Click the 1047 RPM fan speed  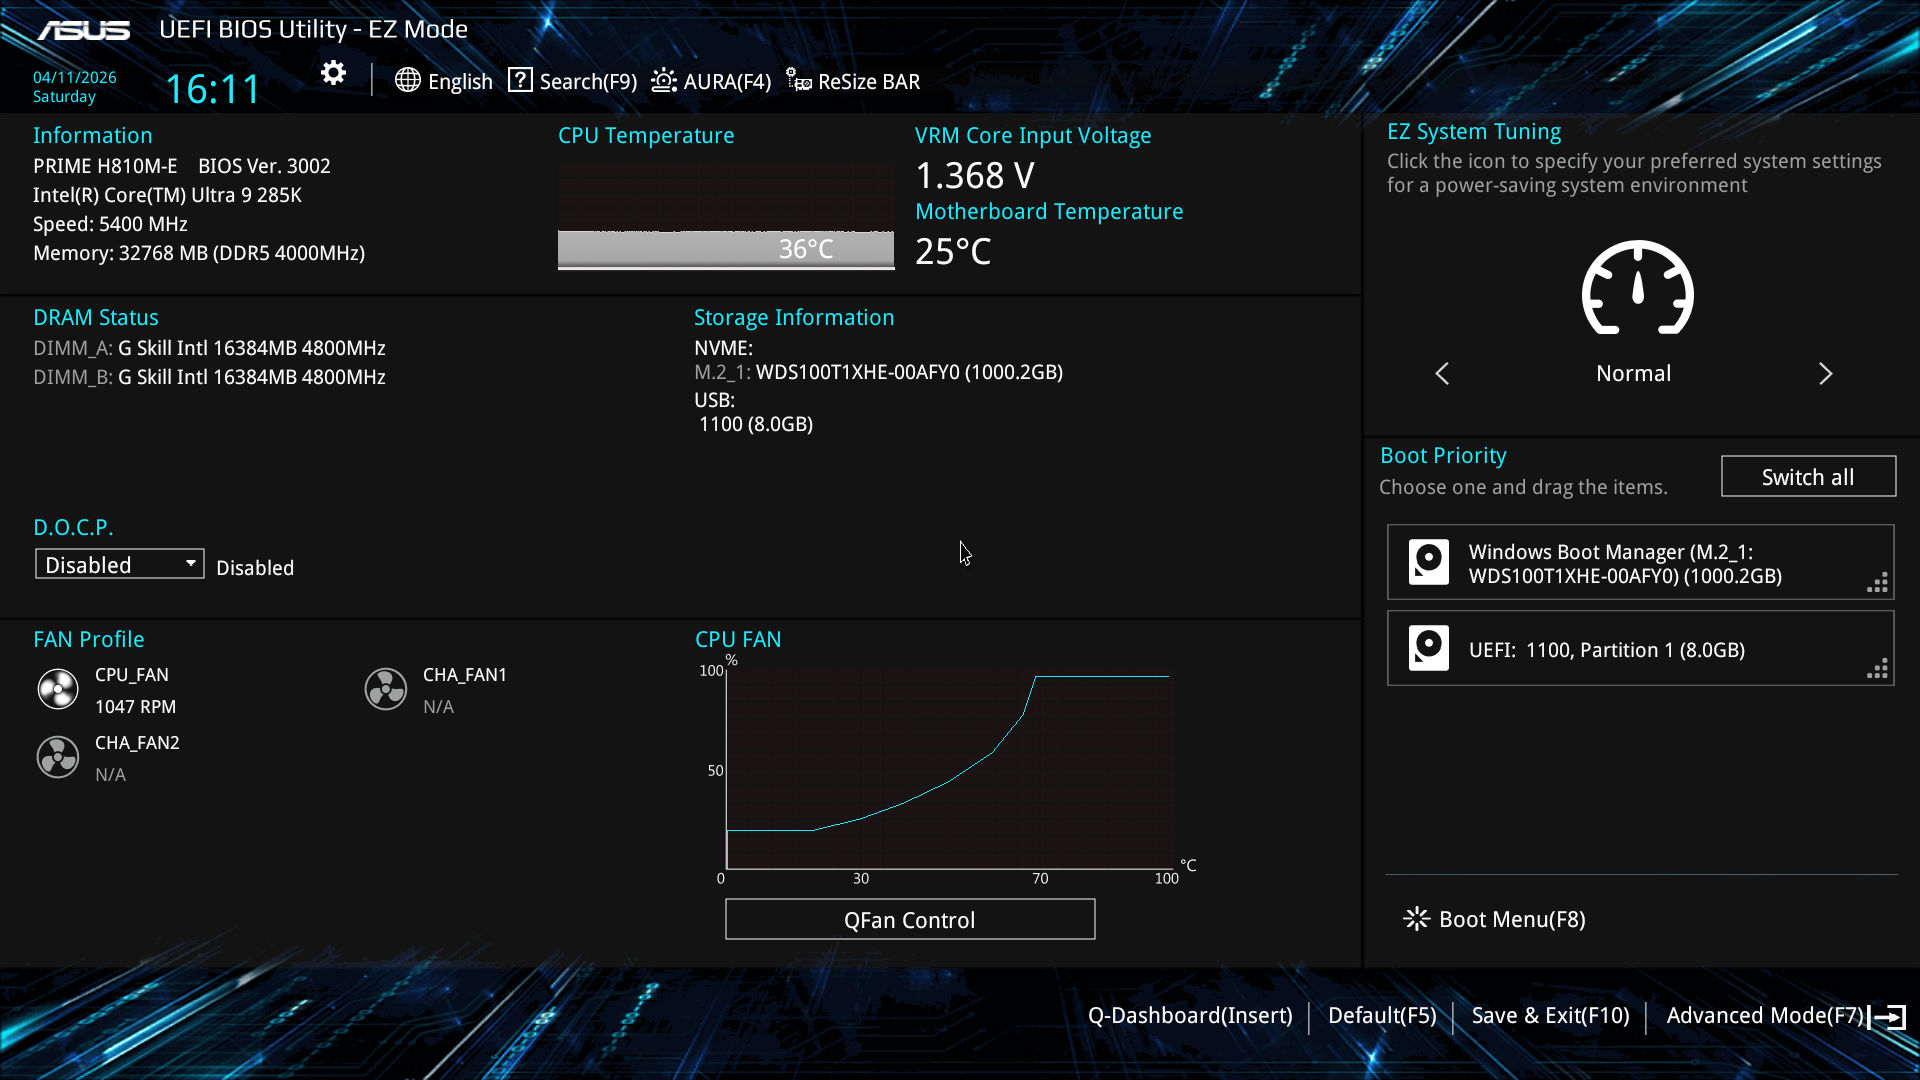(135, 707)
